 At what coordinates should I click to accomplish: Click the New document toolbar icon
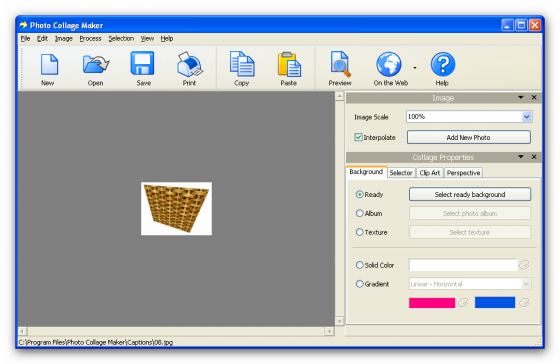point(49,65)
